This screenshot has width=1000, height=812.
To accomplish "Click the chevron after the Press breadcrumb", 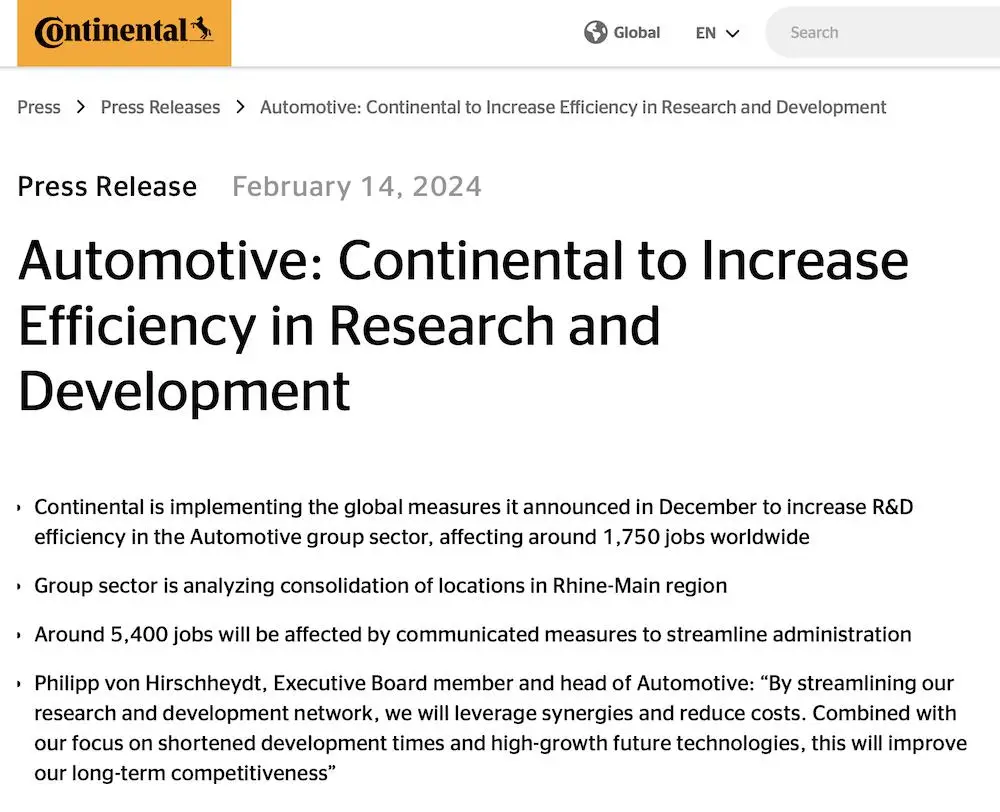I will [x=81, y=107].
